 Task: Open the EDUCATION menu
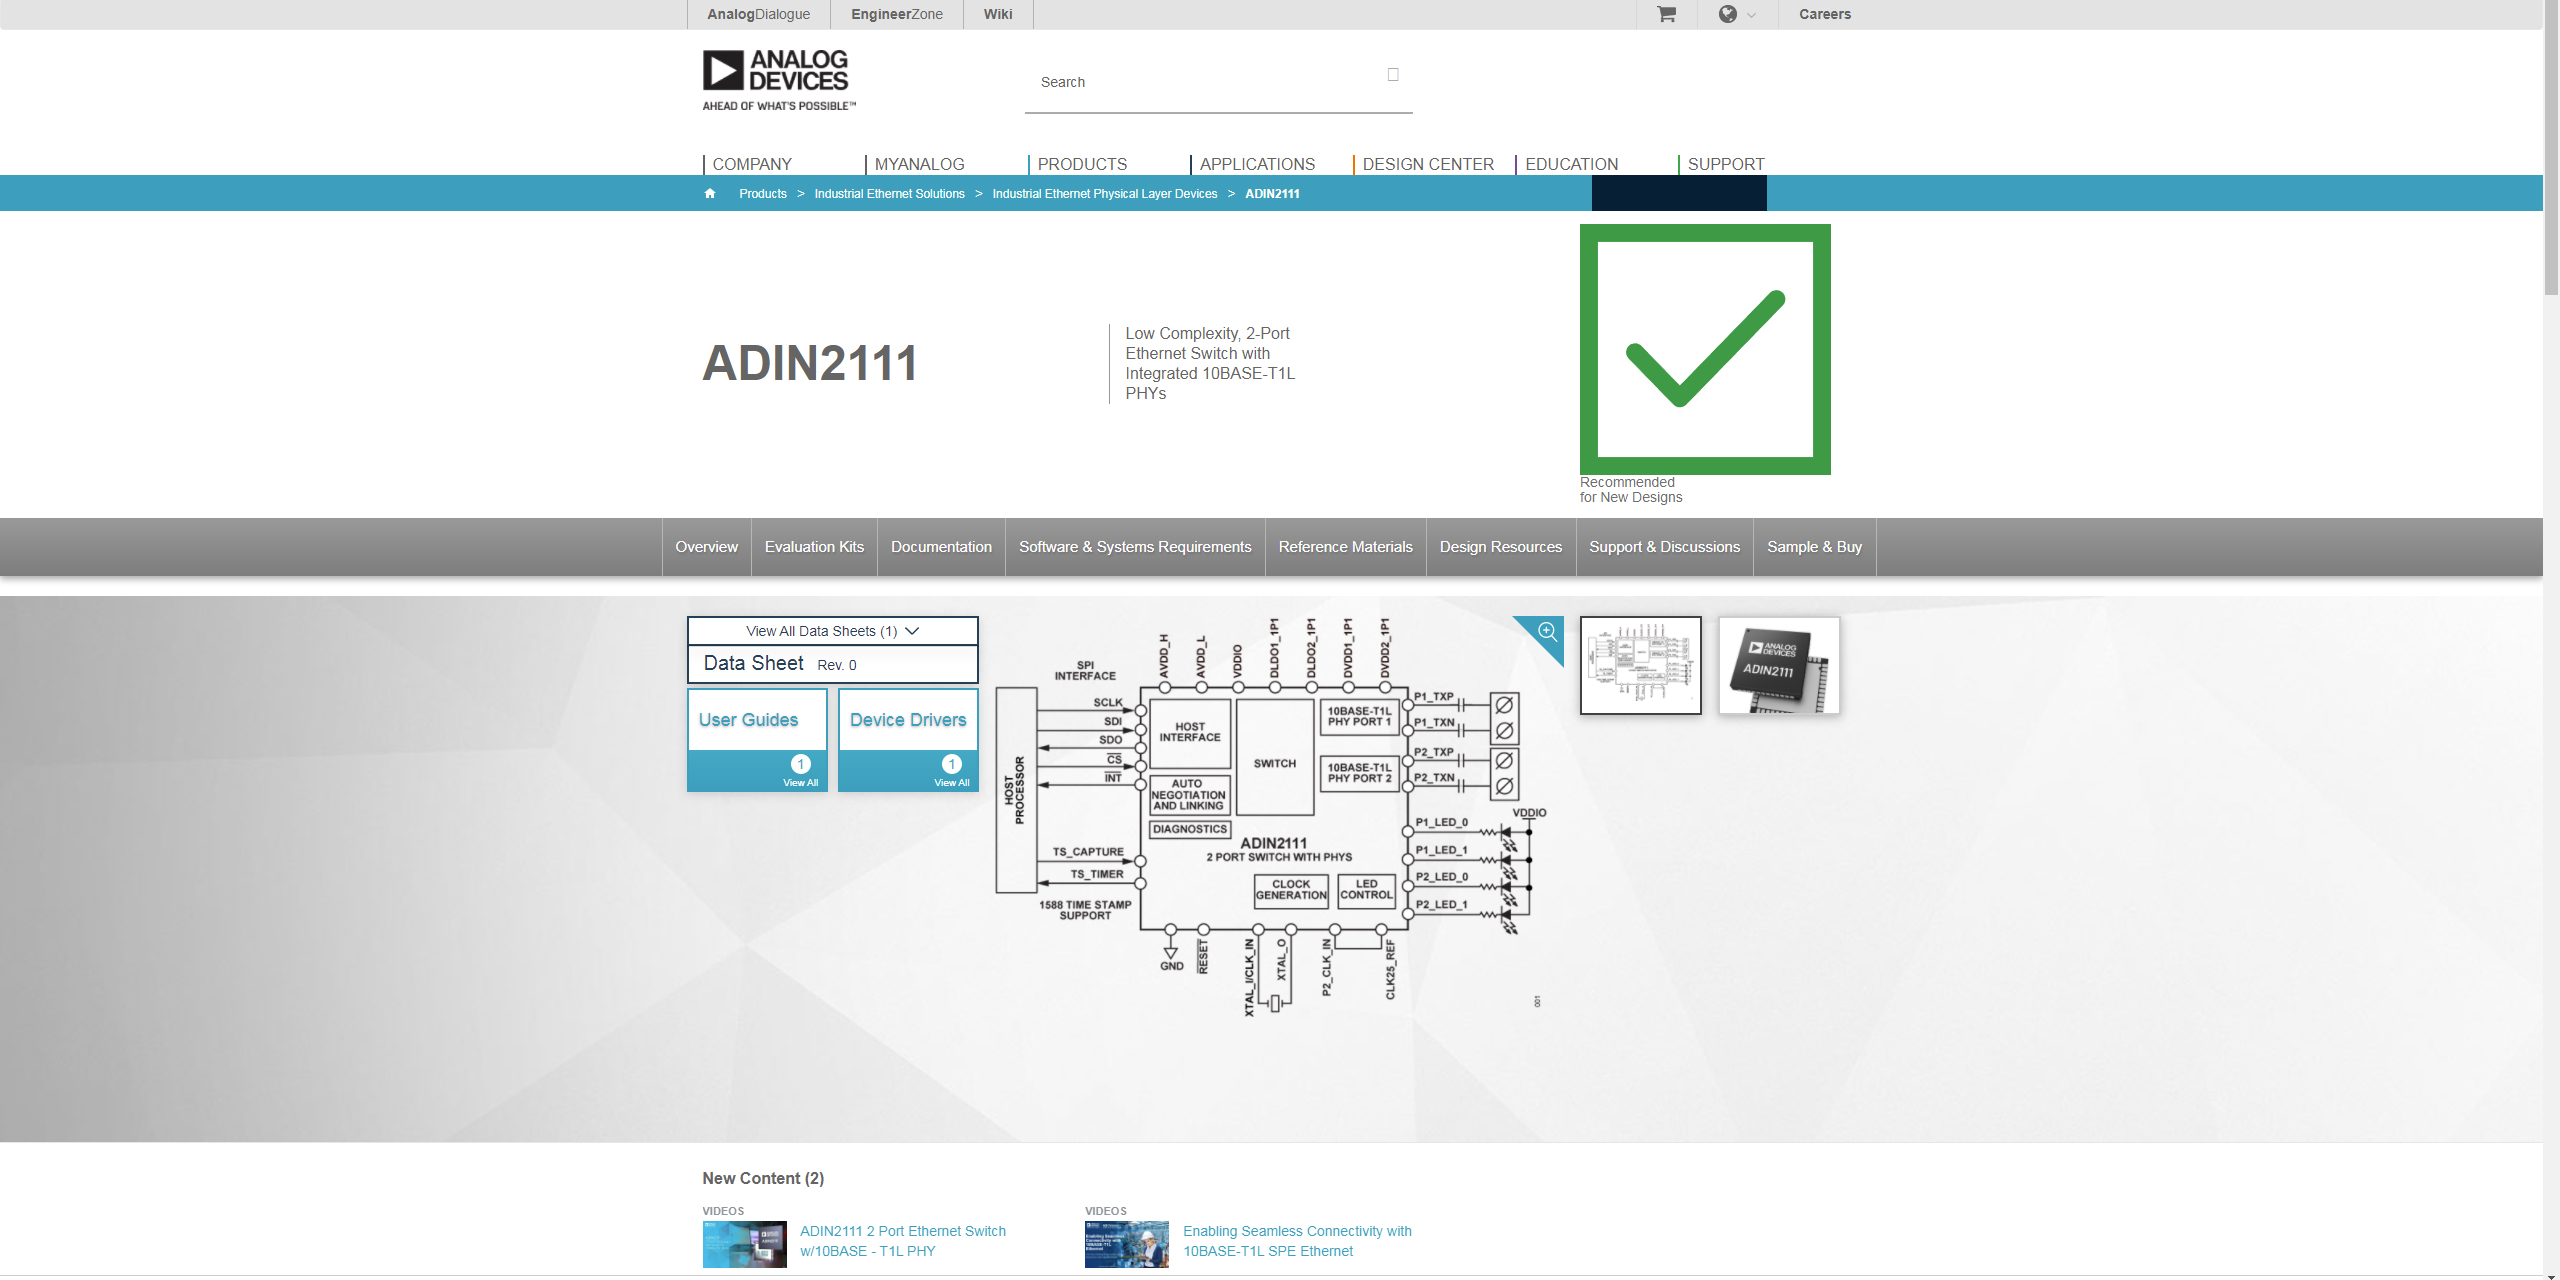coord(1571,164)
